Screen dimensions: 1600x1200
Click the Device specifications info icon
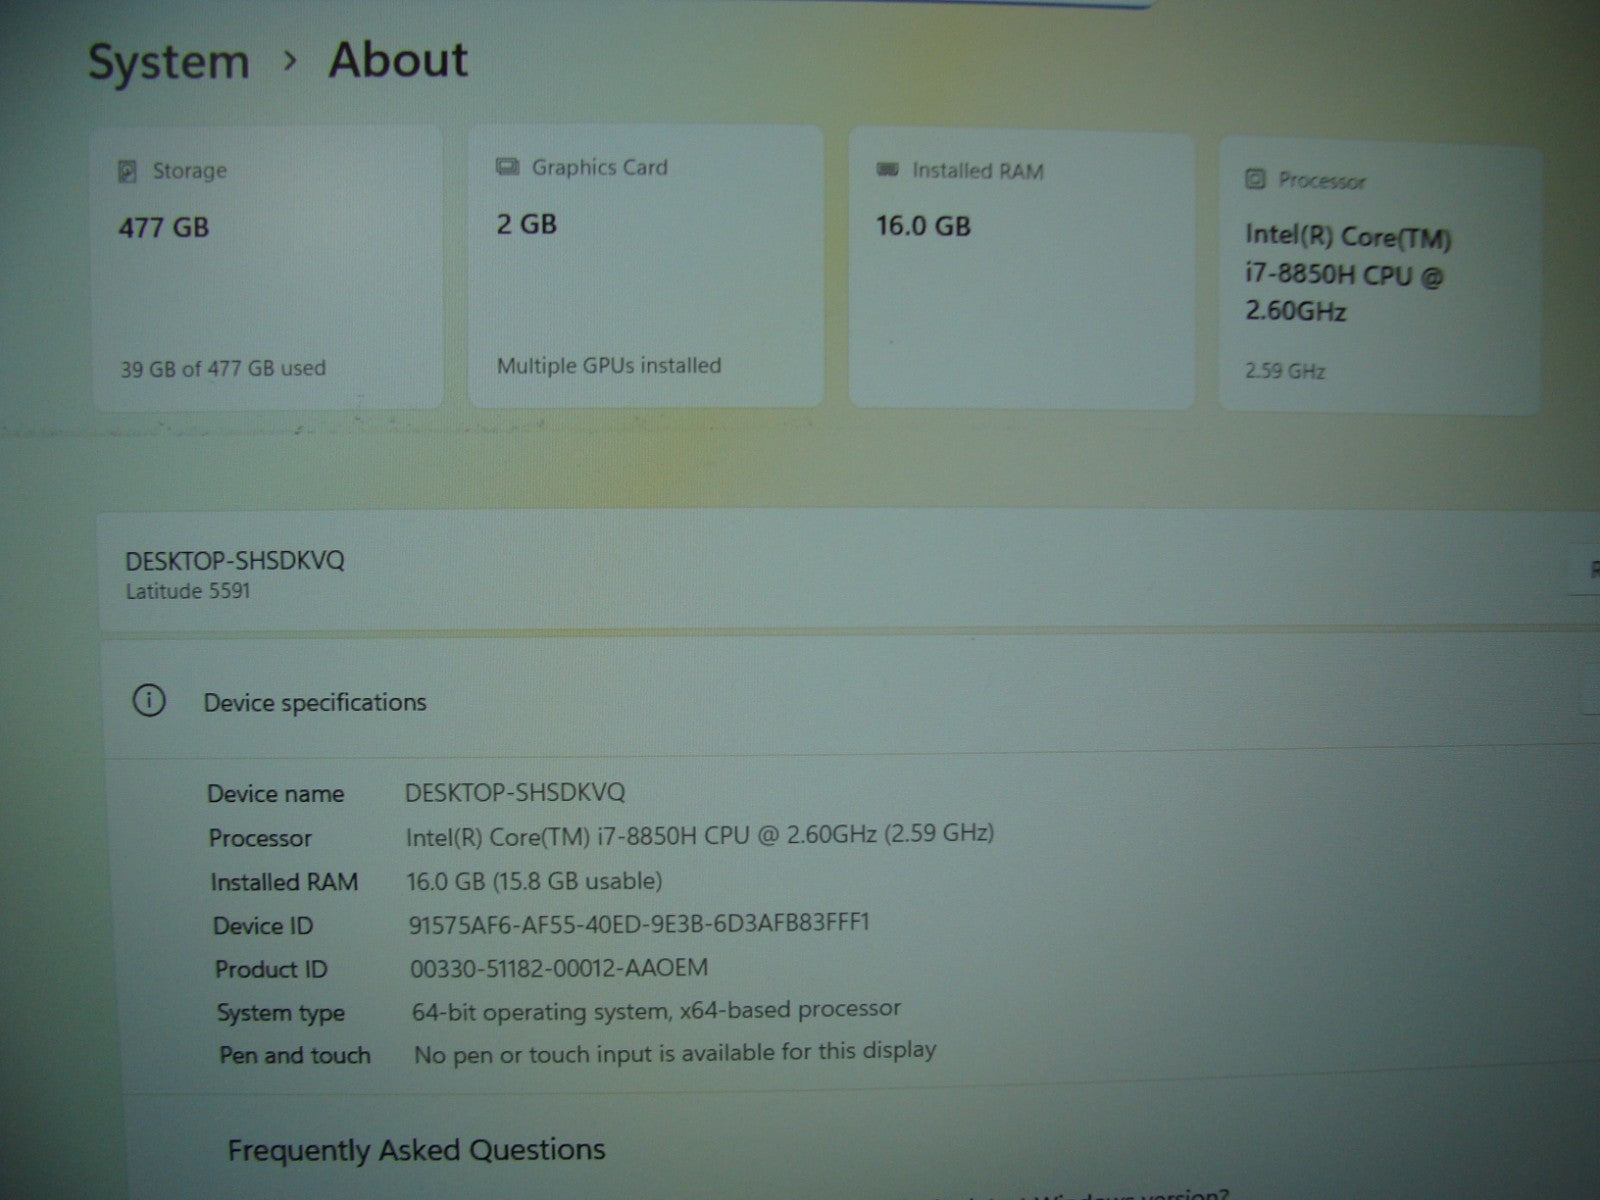tap(149, 701)
